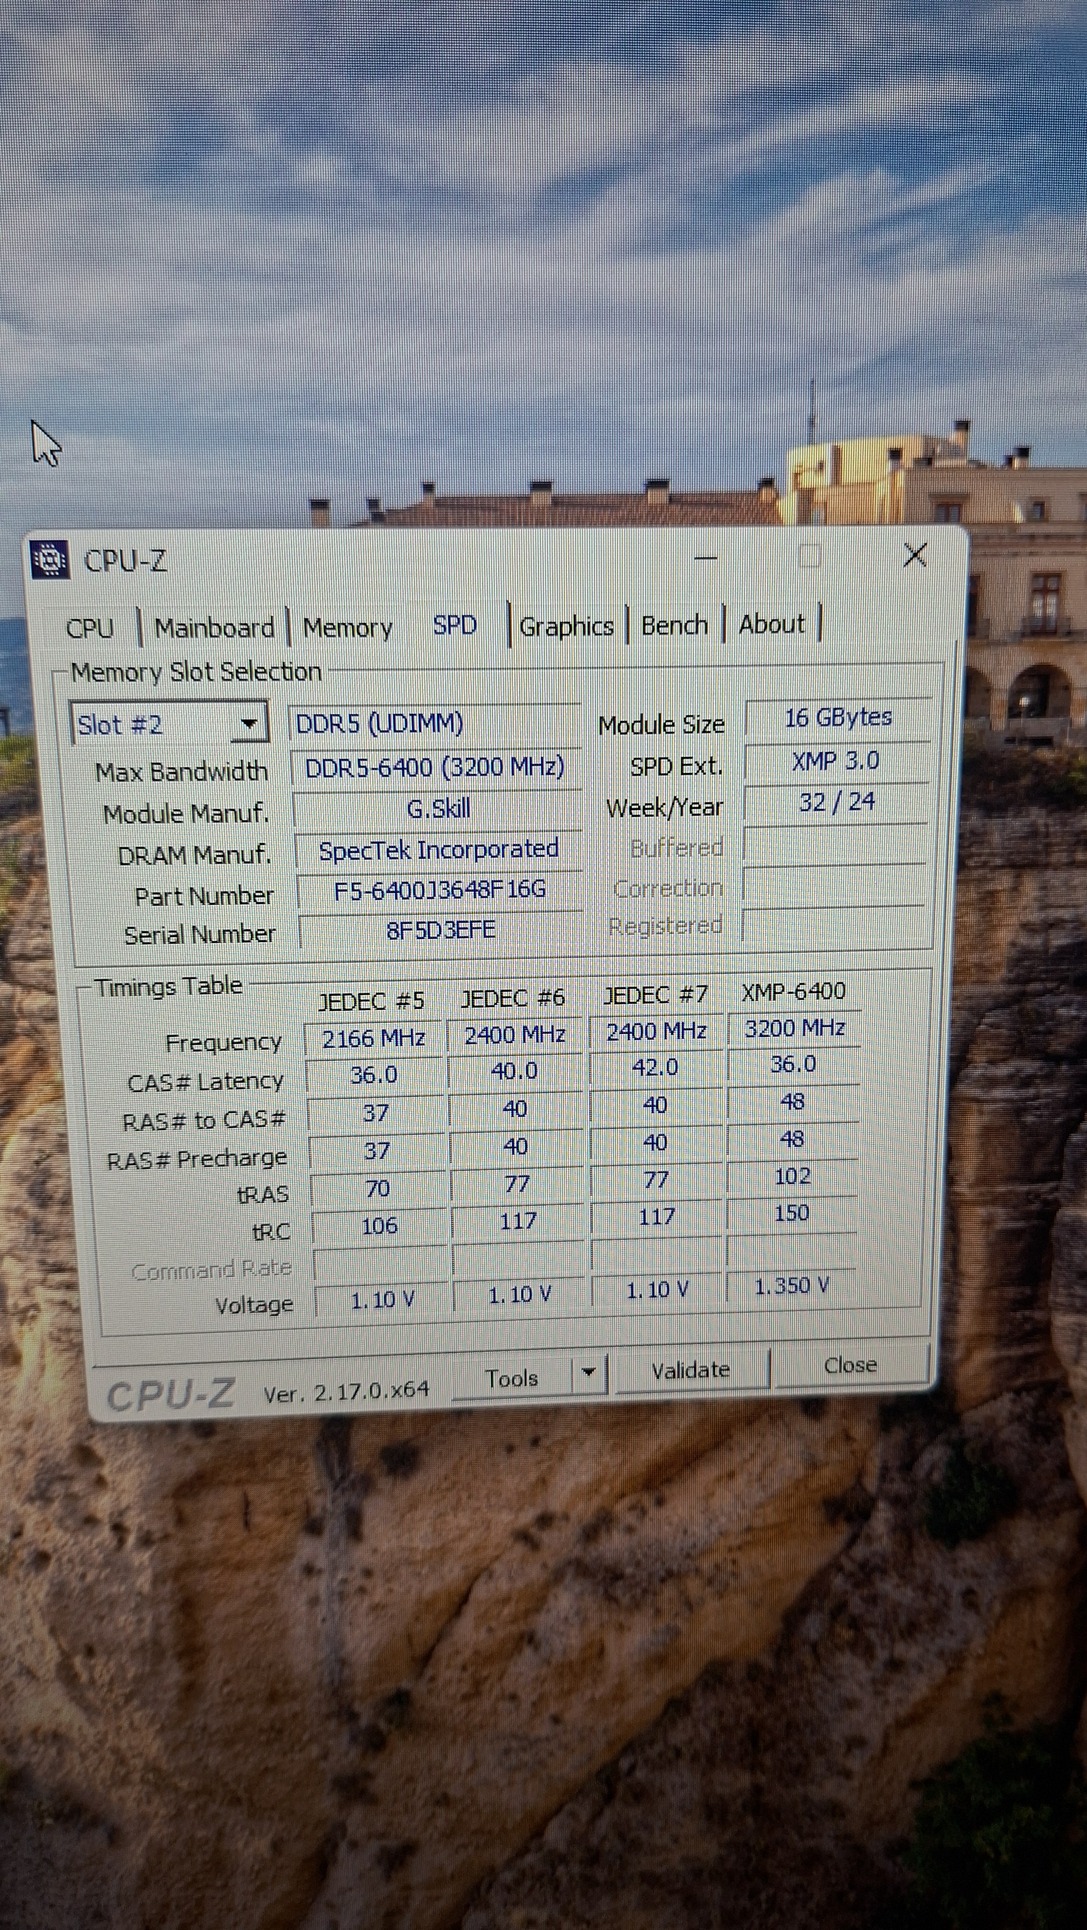Click the CPU-Z chip icon in title bar

coord(49,560)
